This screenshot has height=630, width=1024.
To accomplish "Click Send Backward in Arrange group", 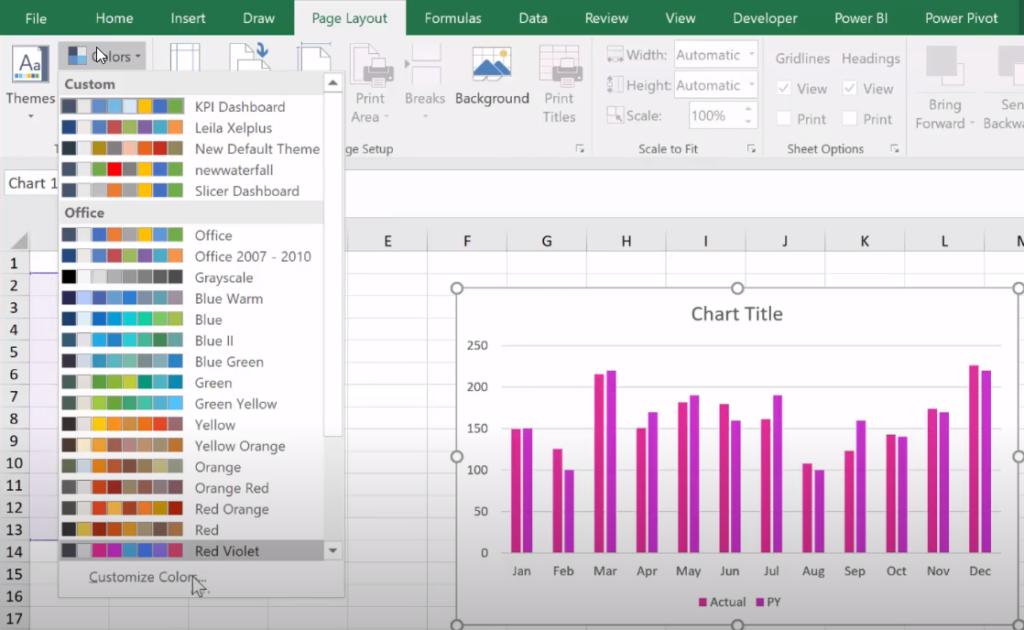I will (1004, 95).
